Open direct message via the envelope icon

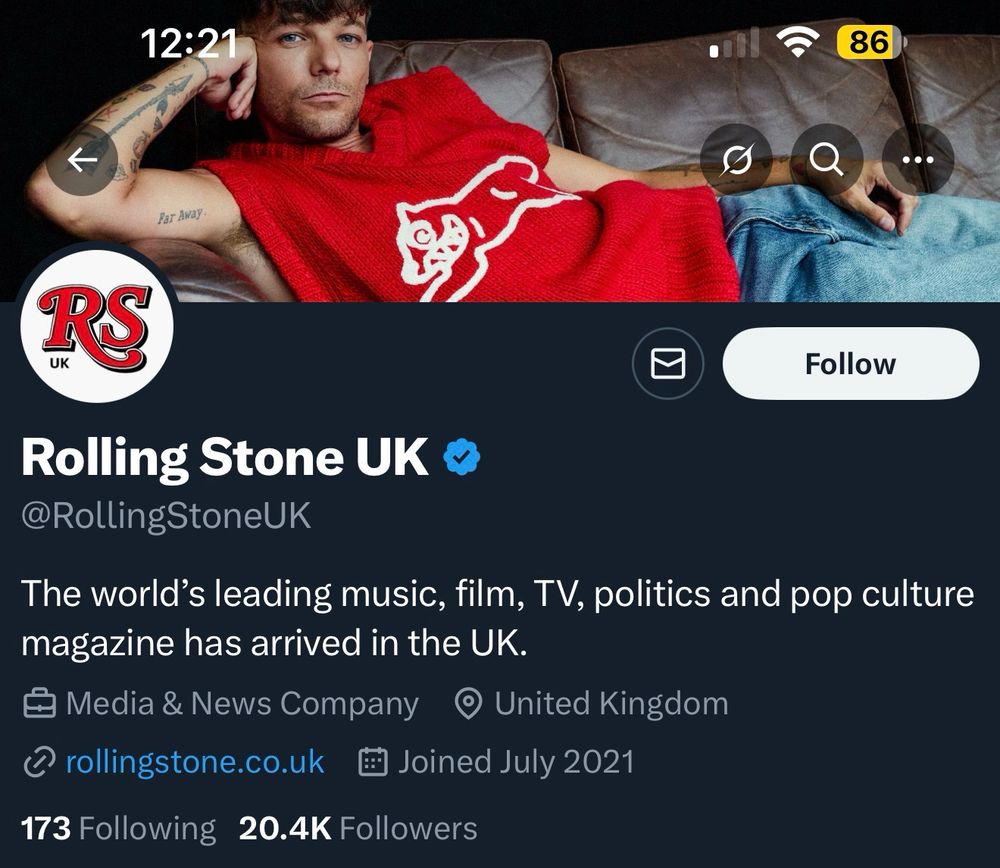pos(668,364)
